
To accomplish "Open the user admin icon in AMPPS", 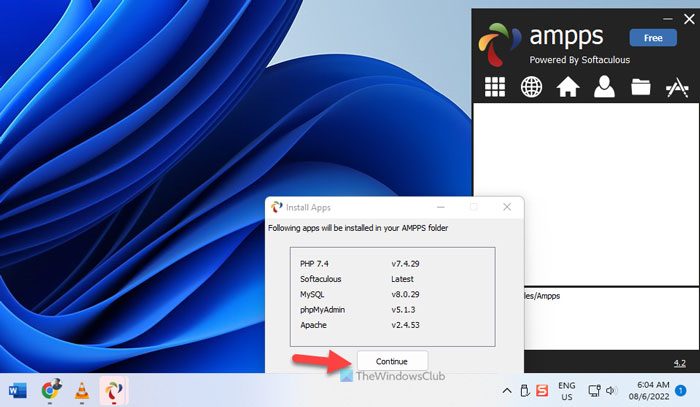I will 604,87.
